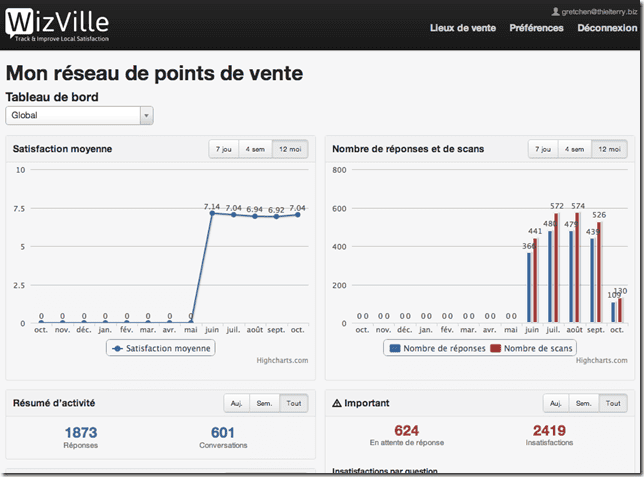The width and height of the screenshot is (644, 477).
Task: Toggle Satisfaction moyenne legend series
Action: [161, 348]
